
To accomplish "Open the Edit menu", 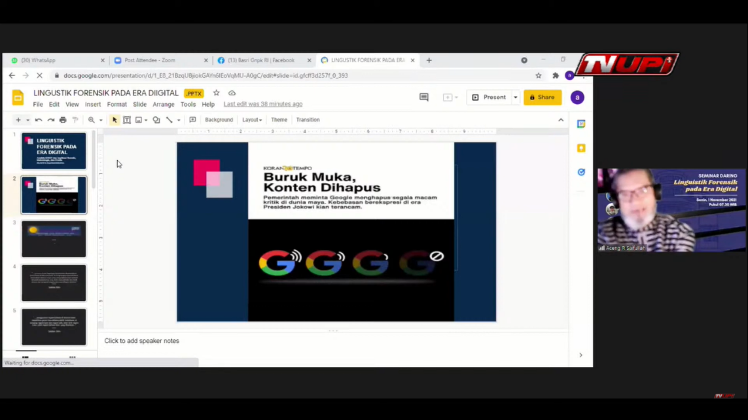I will click(x=54, y=105).
